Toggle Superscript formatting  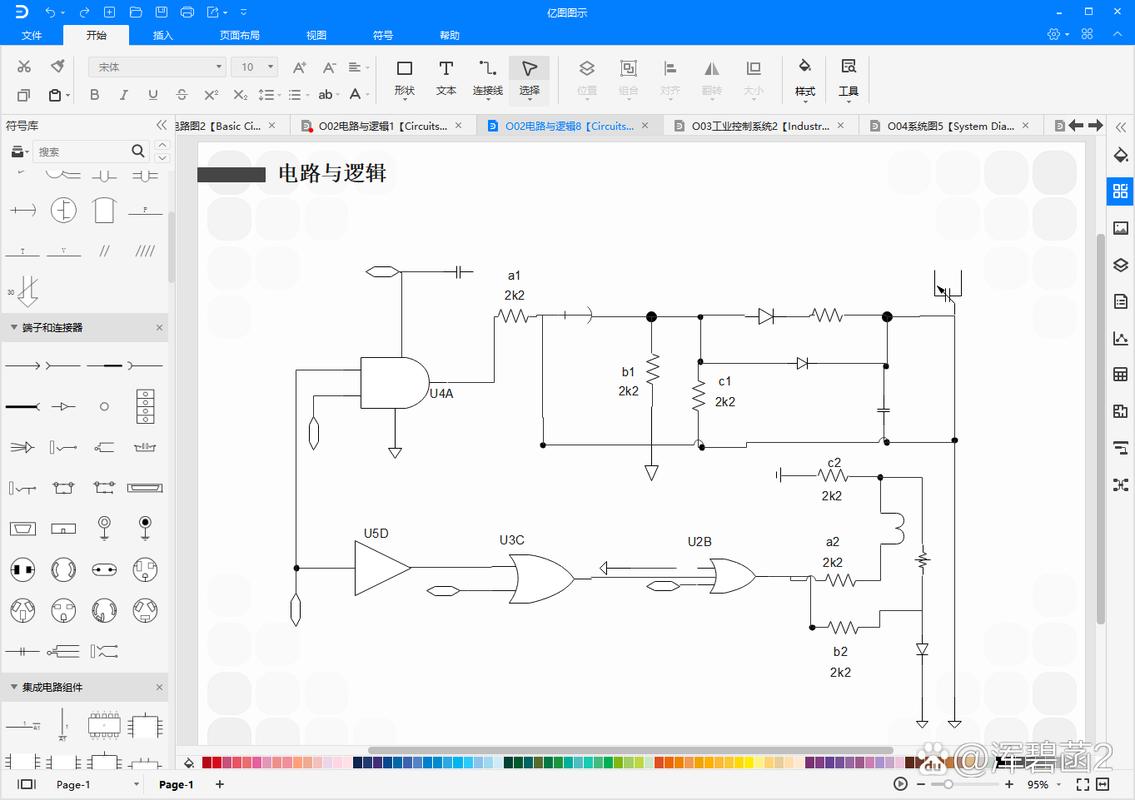tap(211, 95)
